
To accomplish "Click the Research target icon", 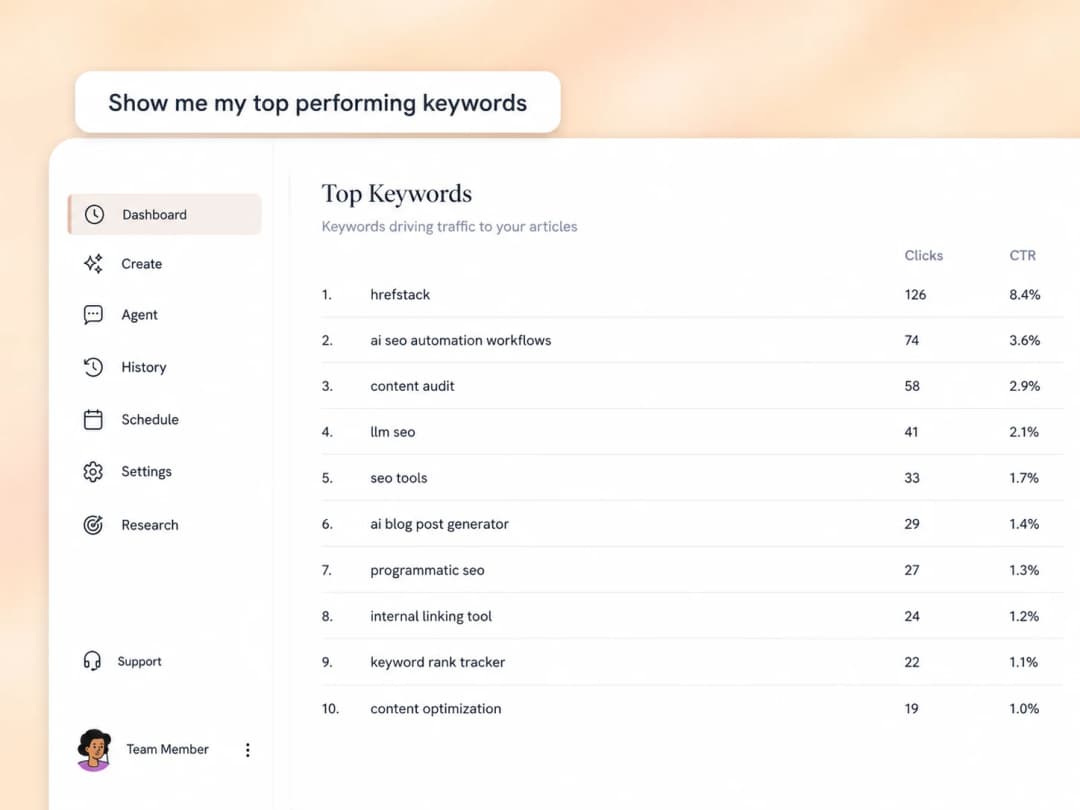I will point(93,525).
